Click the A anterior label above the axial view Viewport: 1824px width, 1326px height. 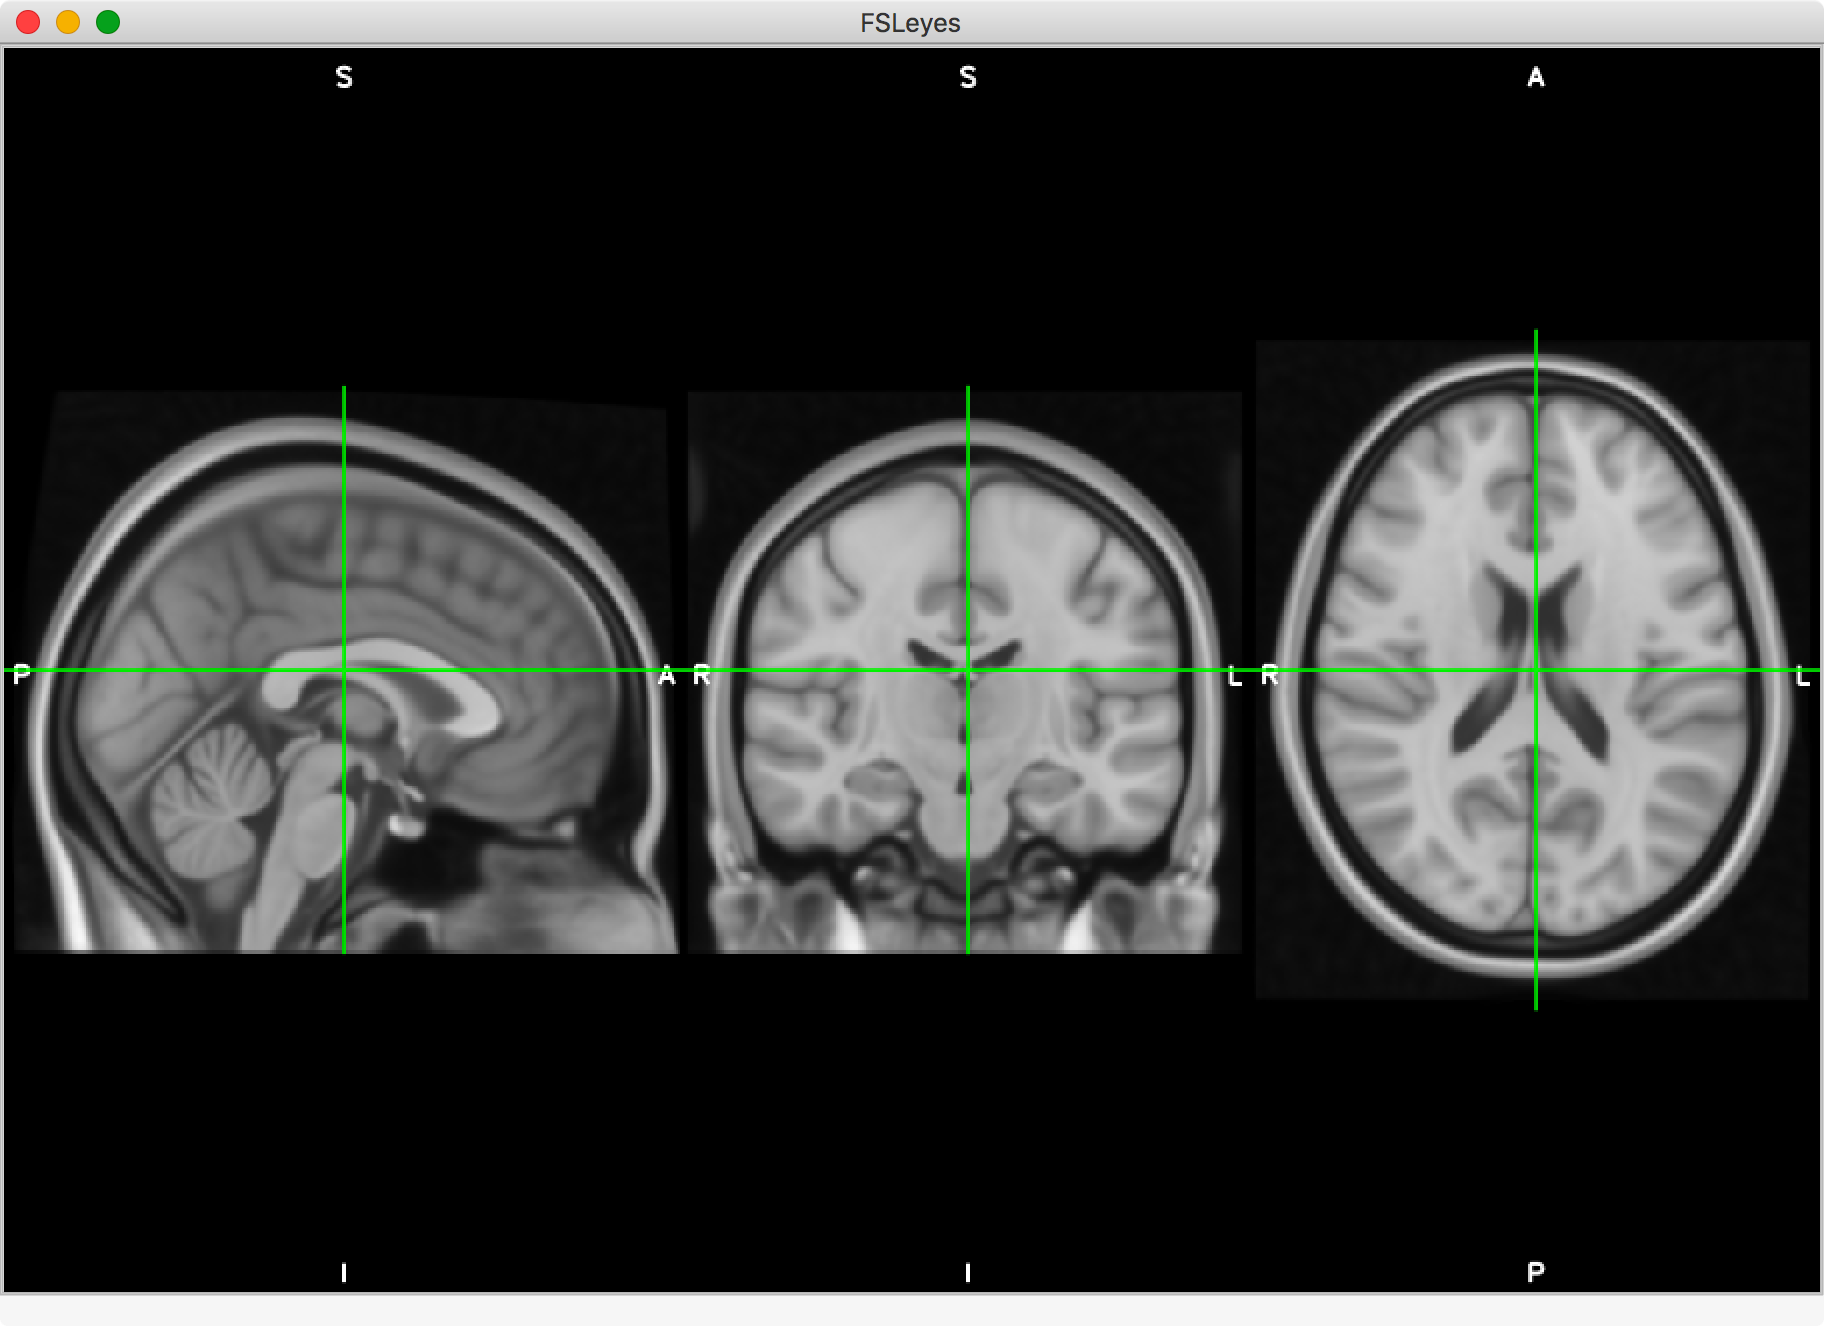[x=1536, y=77]
